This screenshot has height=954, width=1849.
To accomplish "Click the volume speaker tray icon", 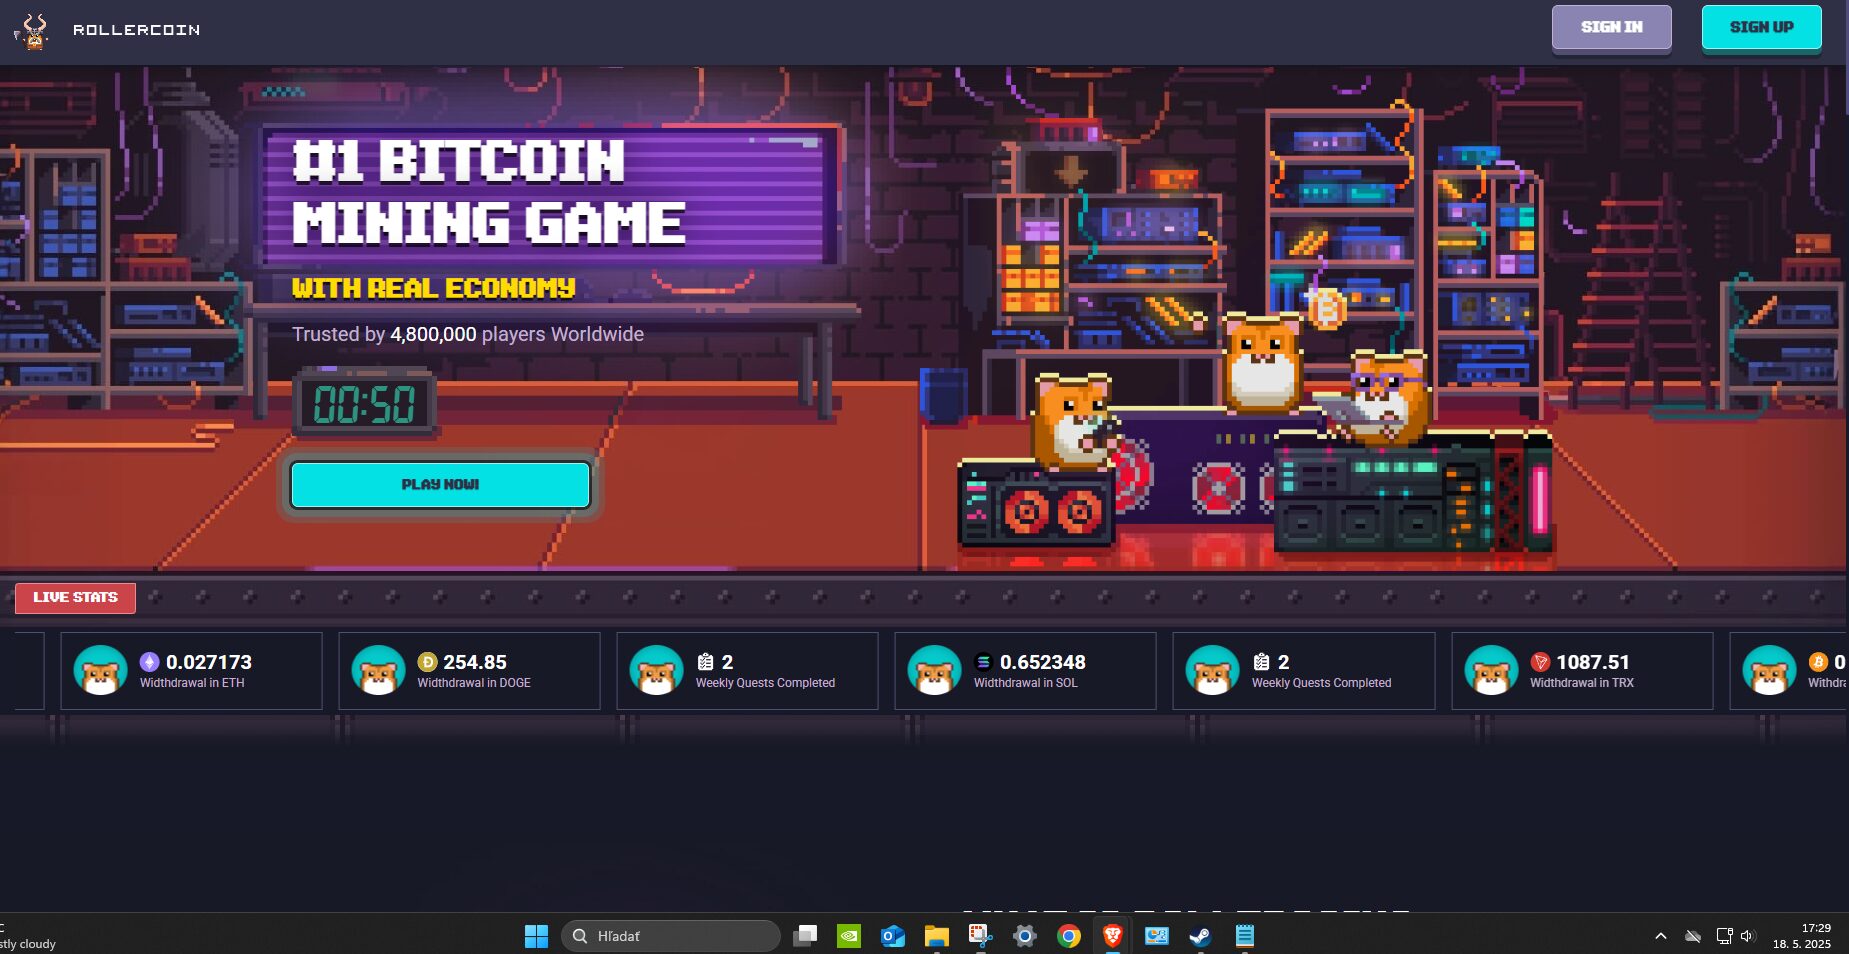I will [1747, 936].
